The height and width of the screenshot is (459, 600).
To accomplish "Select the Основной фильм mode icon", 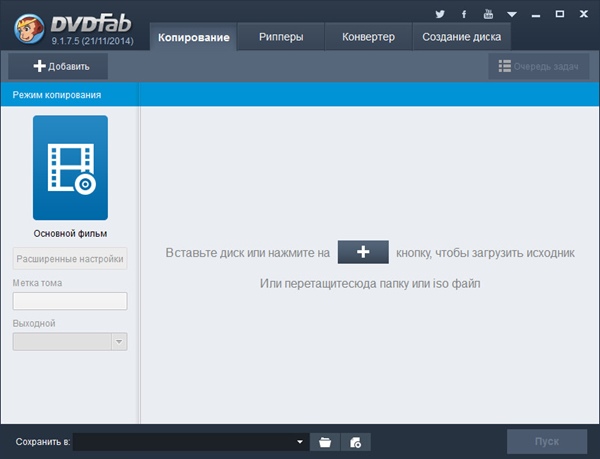I will 70,167.
